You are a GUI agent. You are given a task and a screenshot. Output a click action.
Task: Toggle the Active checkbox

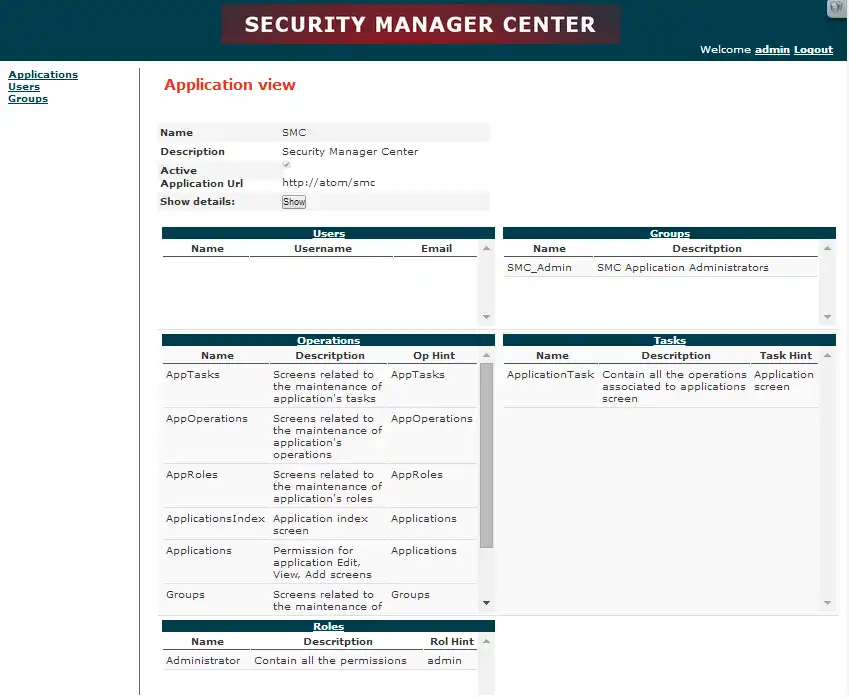[x=286, y=165]
